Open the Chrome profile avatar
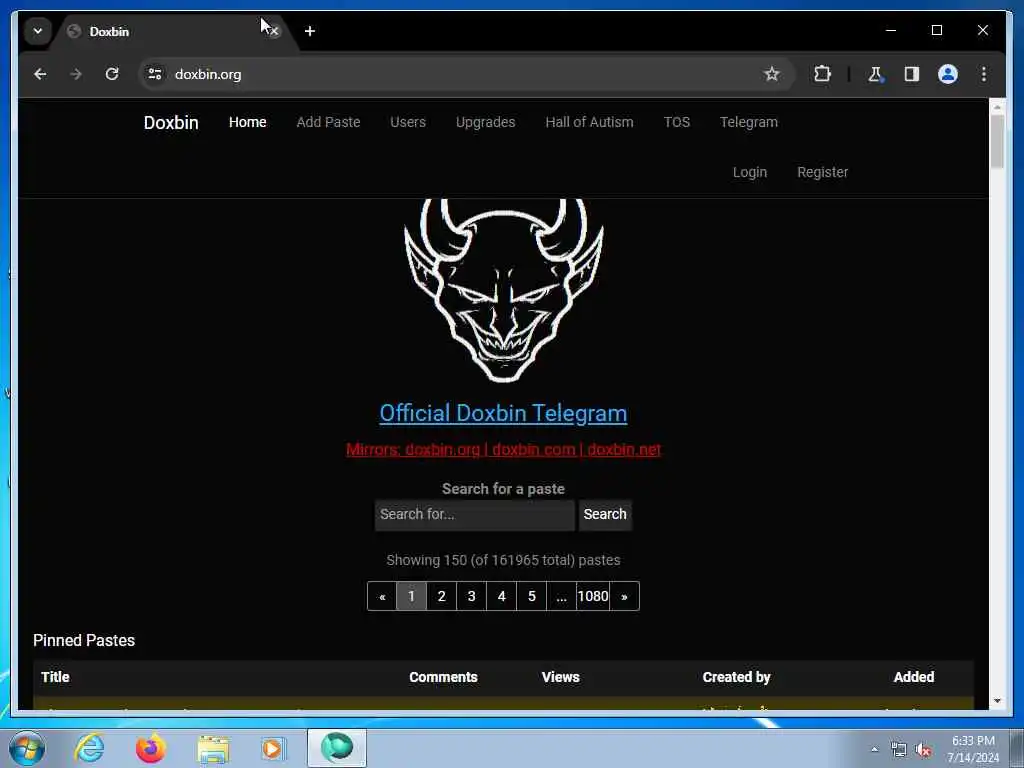1024x768 pixels. [x=948, y=74]
